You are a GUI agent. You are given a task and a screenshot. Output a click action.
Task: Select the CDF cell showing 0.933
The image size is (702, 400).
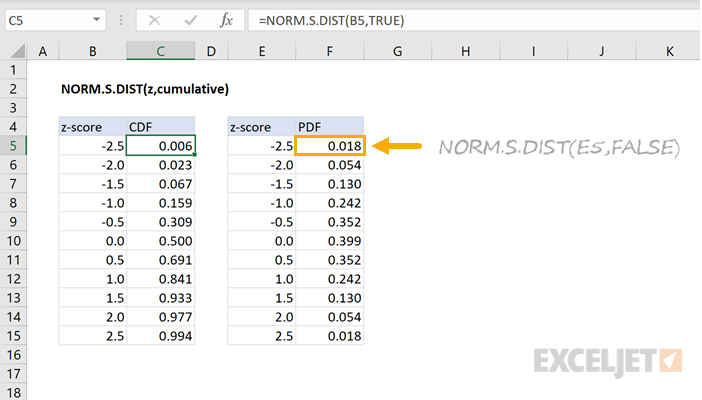coord(161,297)
